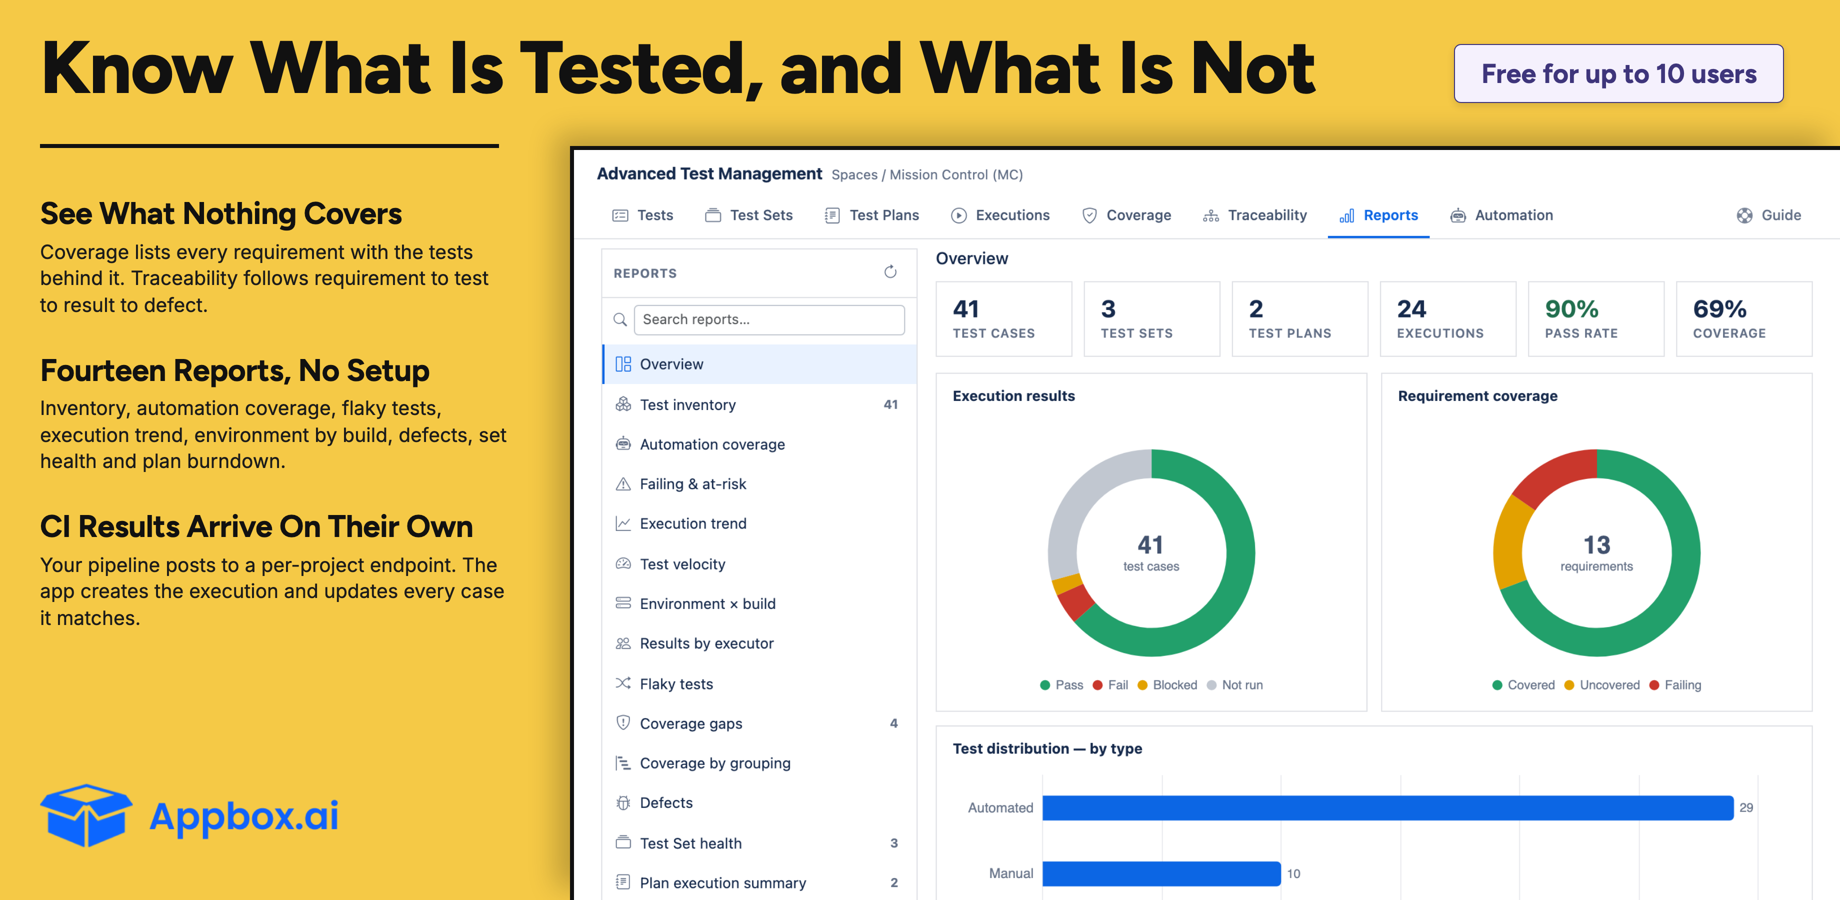Screen dimensions: 1840x900
Task: Click the Not run legend entry
Action: pyautogui.click(x=1235, y=685)
